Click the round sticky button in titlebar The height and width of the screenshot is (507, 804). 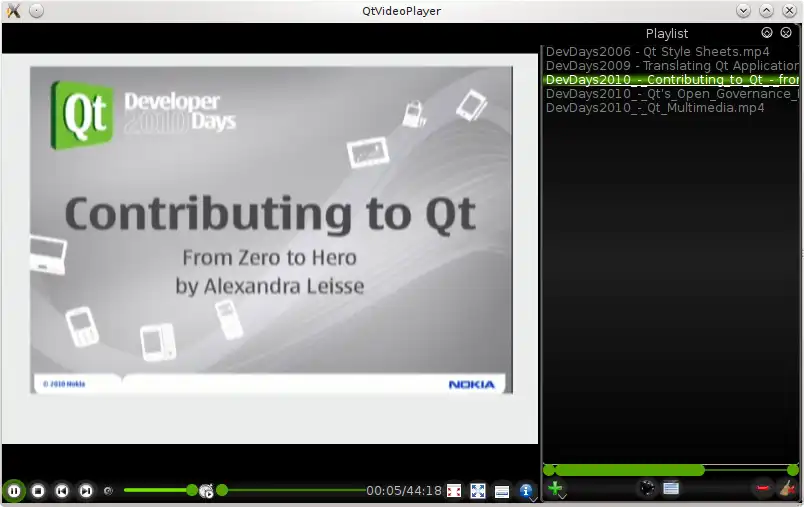point(36,11)
